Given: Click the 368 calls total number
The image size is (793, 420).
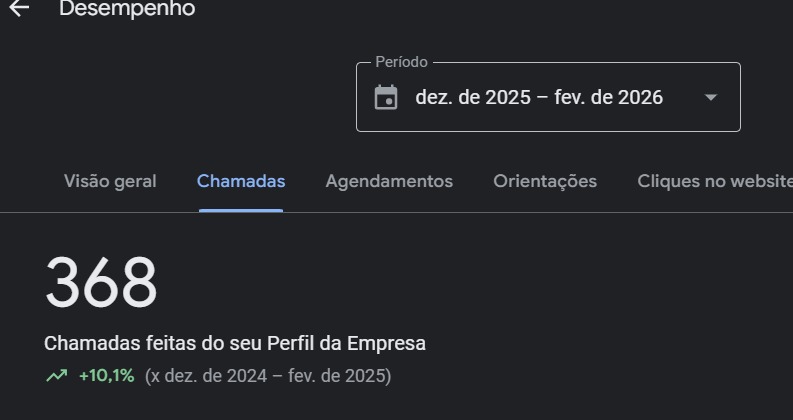Looking at the screenshot, I should pyautogui.click(x=101, y=283).
